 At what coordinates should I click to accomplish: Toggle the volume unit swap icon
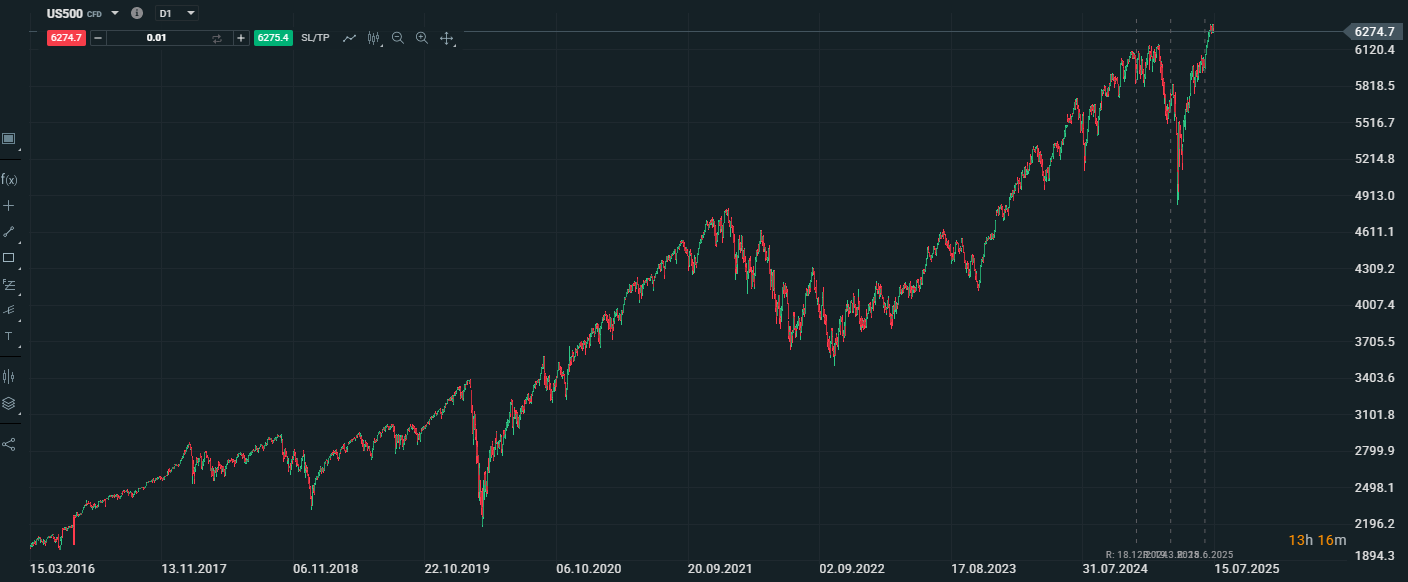[217, 38]
